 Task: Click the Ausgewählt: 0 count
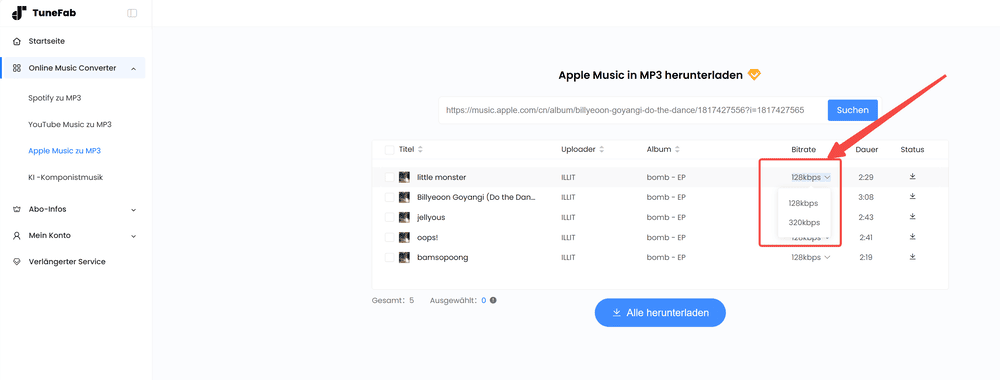click(x=458, y=300)
